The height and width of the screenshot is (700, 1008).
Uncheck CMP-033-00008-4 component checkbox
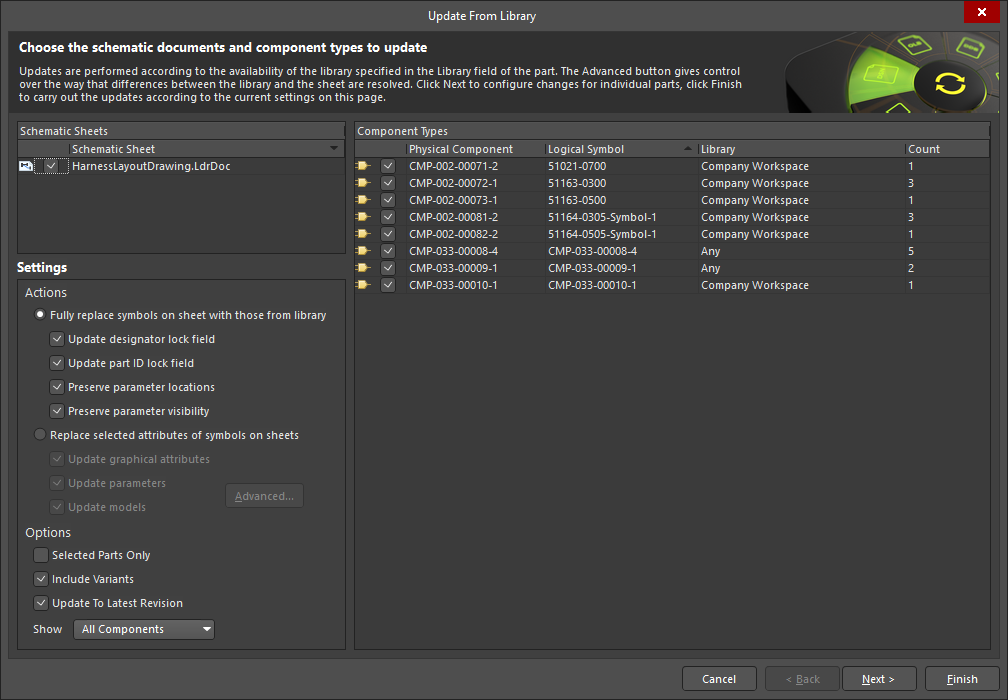pyautogui.click(x=388, y=251)
